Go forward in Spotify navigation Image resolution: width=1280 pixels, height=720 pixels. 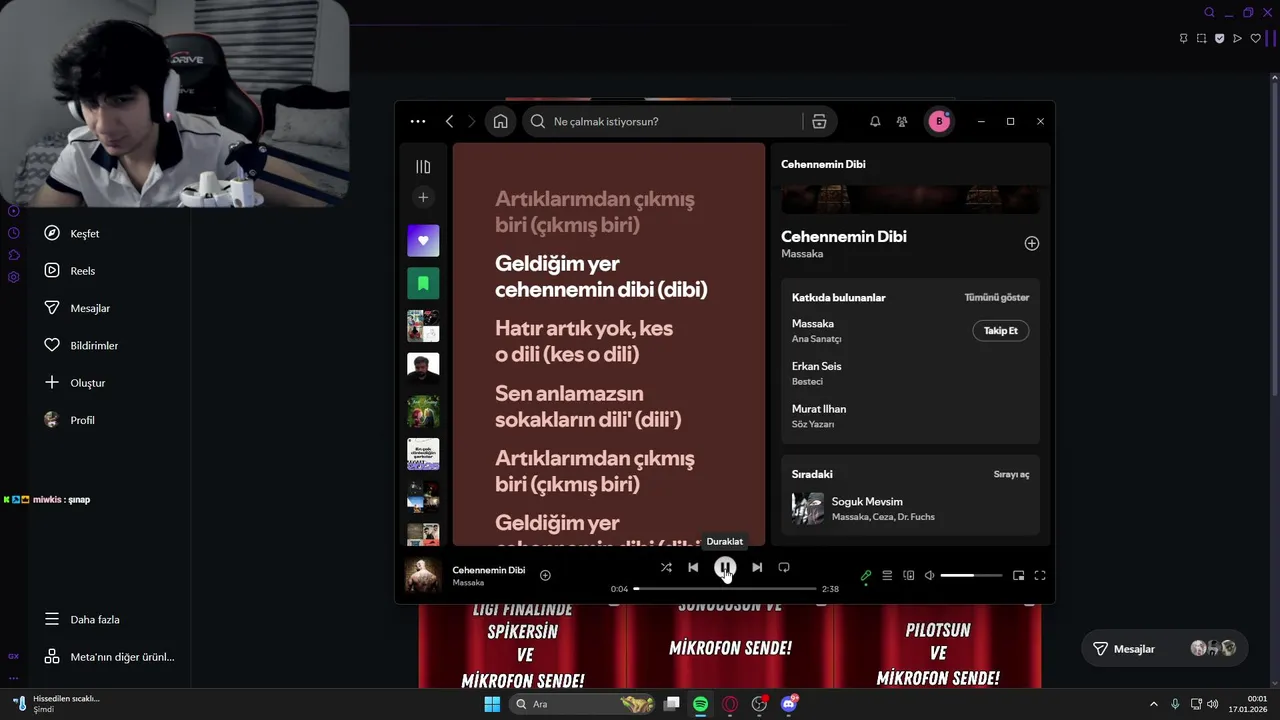tap(472, 121)
